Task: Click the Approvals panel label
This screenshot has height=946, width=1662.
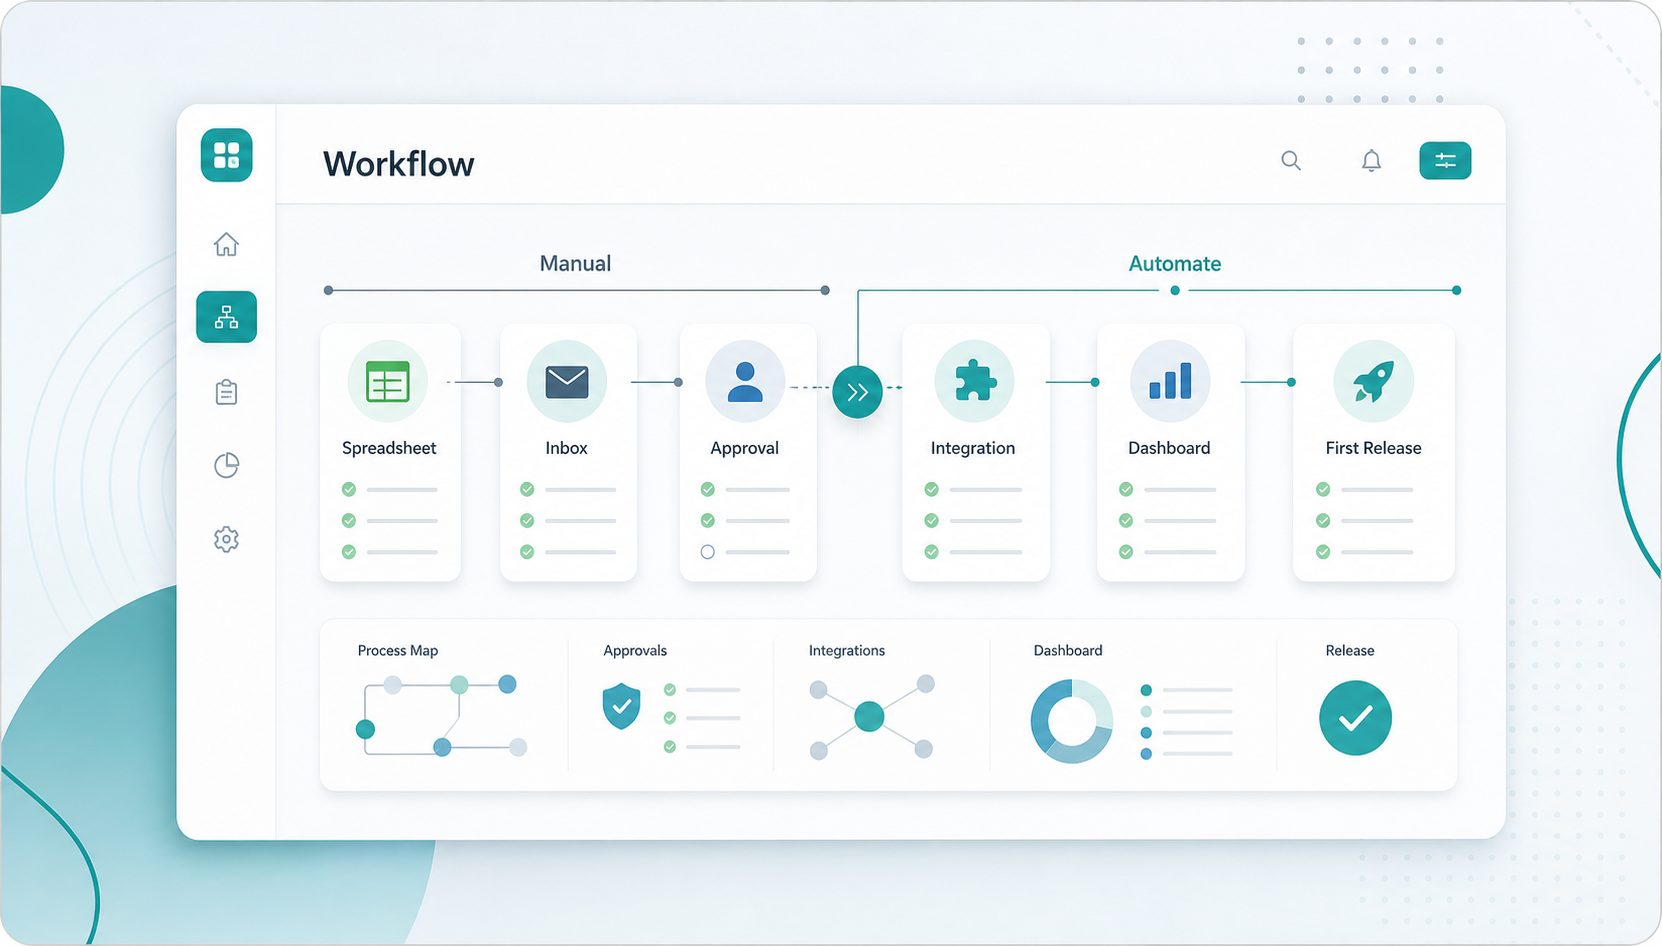Action: click(635, 651)
